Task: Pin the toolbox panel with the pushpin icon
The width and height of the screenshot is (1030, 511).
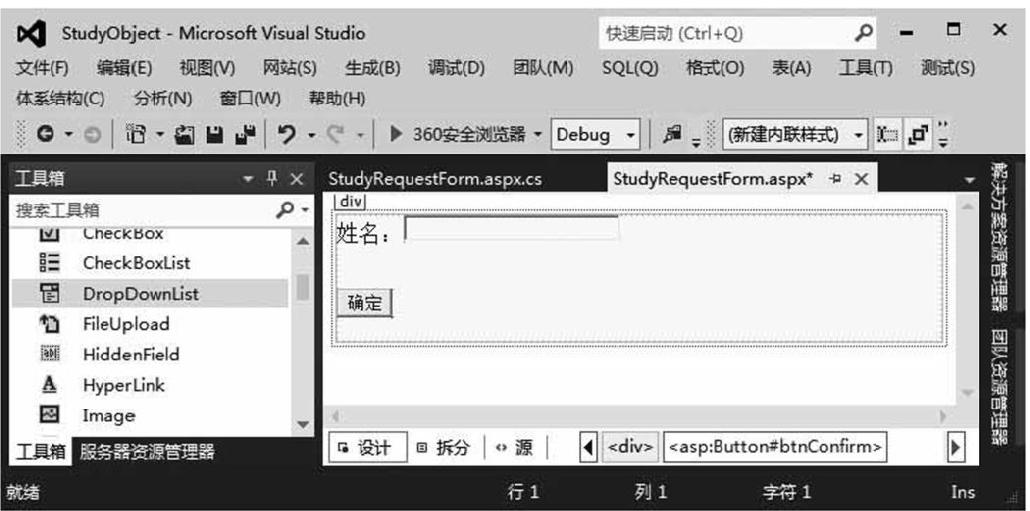Action: point(271,179)
